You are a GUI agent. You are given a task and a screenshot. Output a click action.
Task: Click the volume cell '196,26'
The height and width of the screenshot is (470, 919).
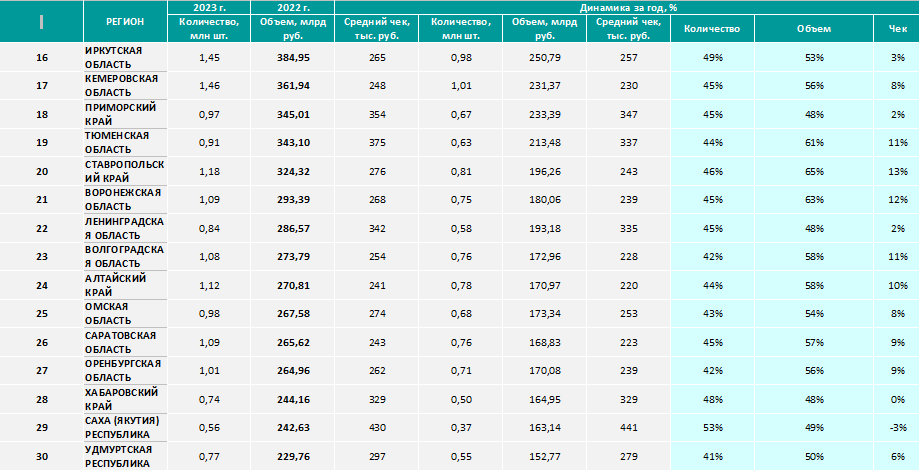(544, 172)
